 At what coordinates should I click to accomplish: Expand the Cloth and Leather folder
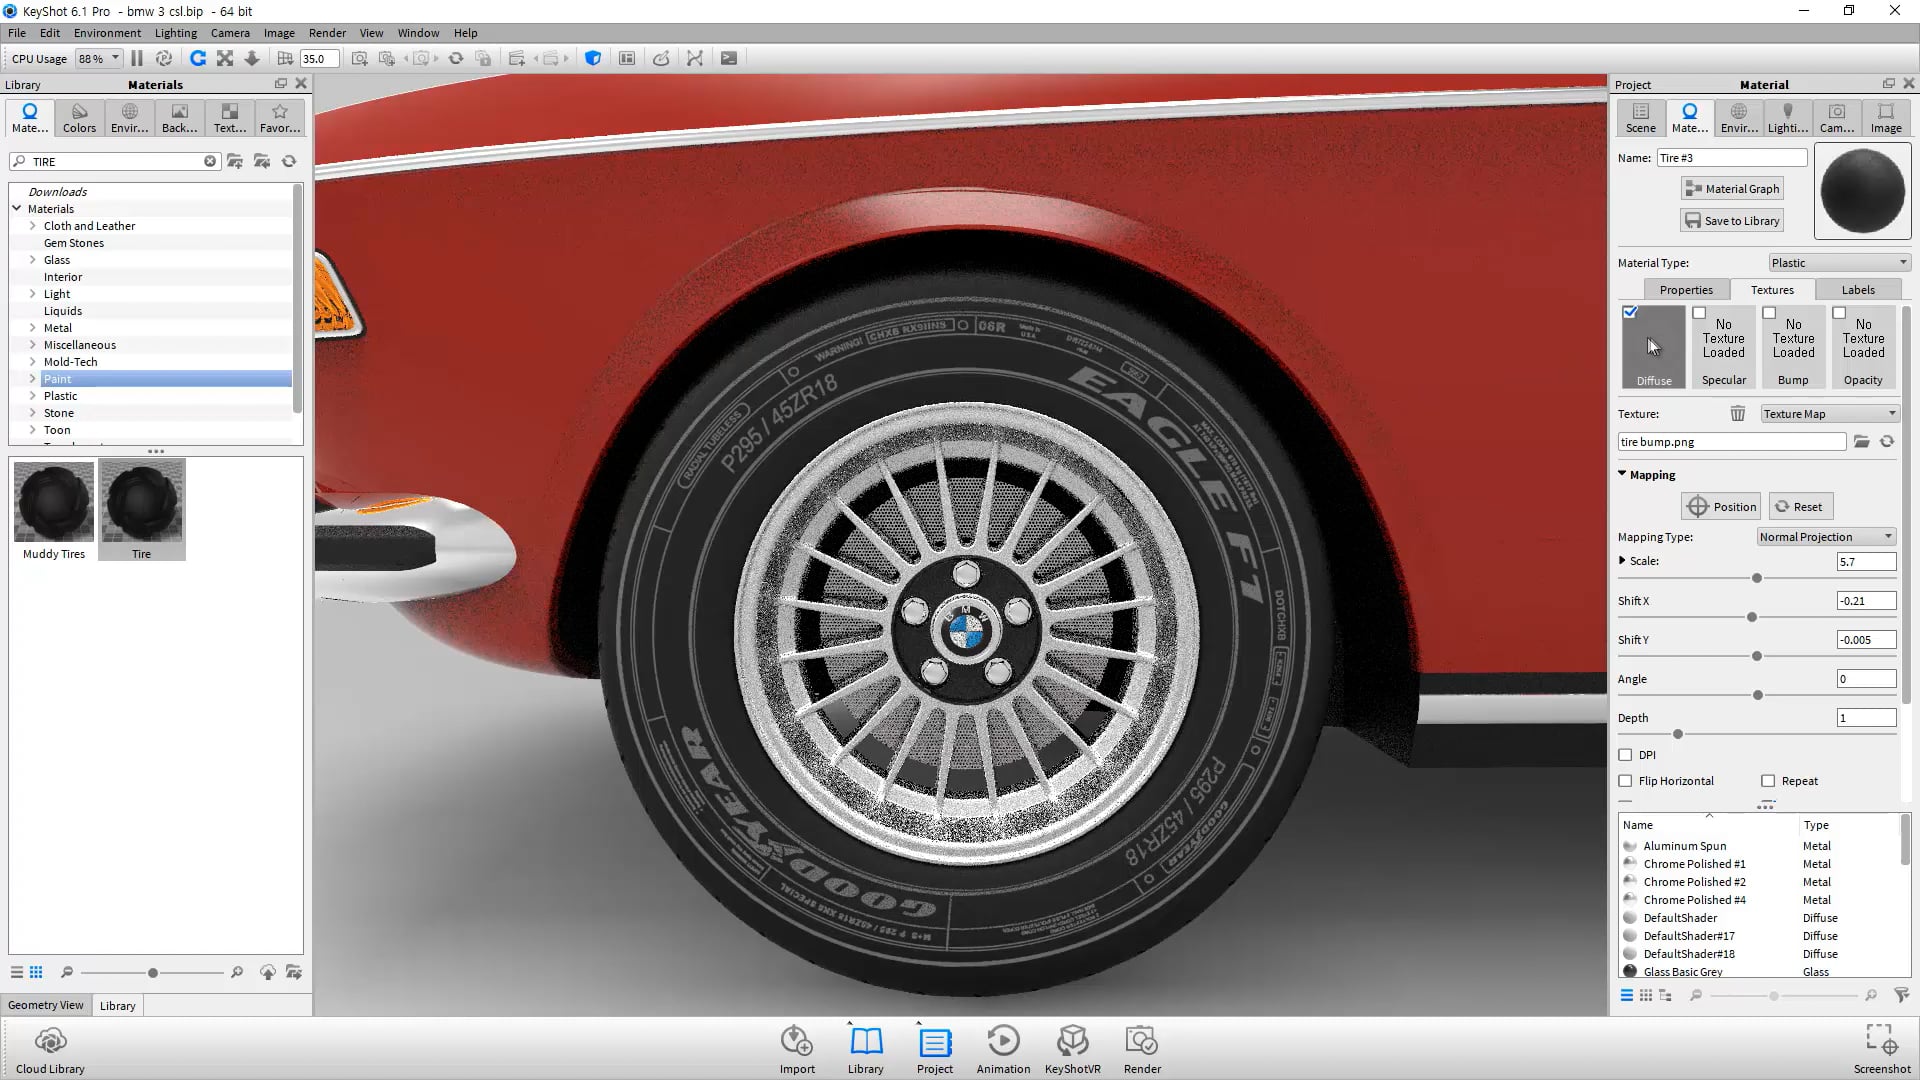(32, 226)
